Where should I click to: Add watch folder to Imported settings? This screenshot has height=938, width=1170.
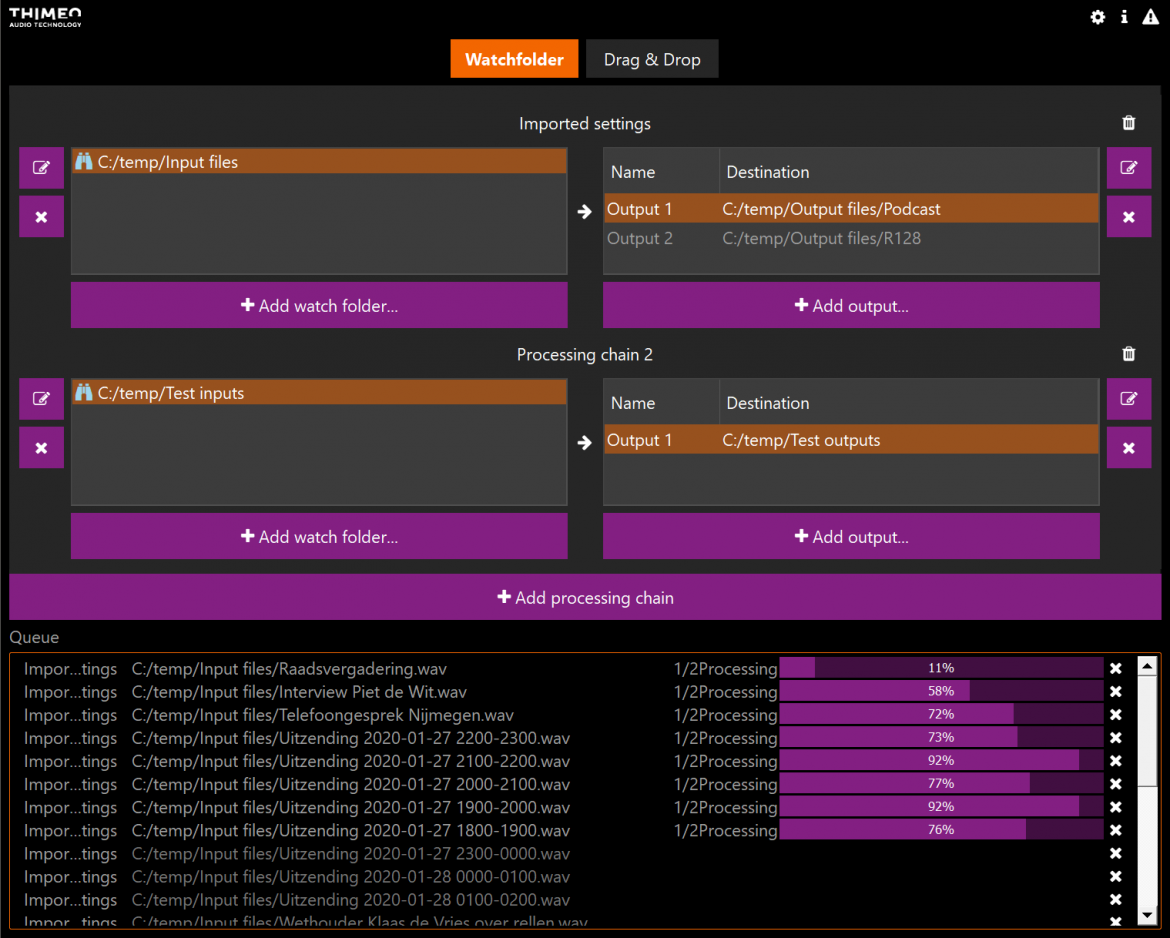319,306
